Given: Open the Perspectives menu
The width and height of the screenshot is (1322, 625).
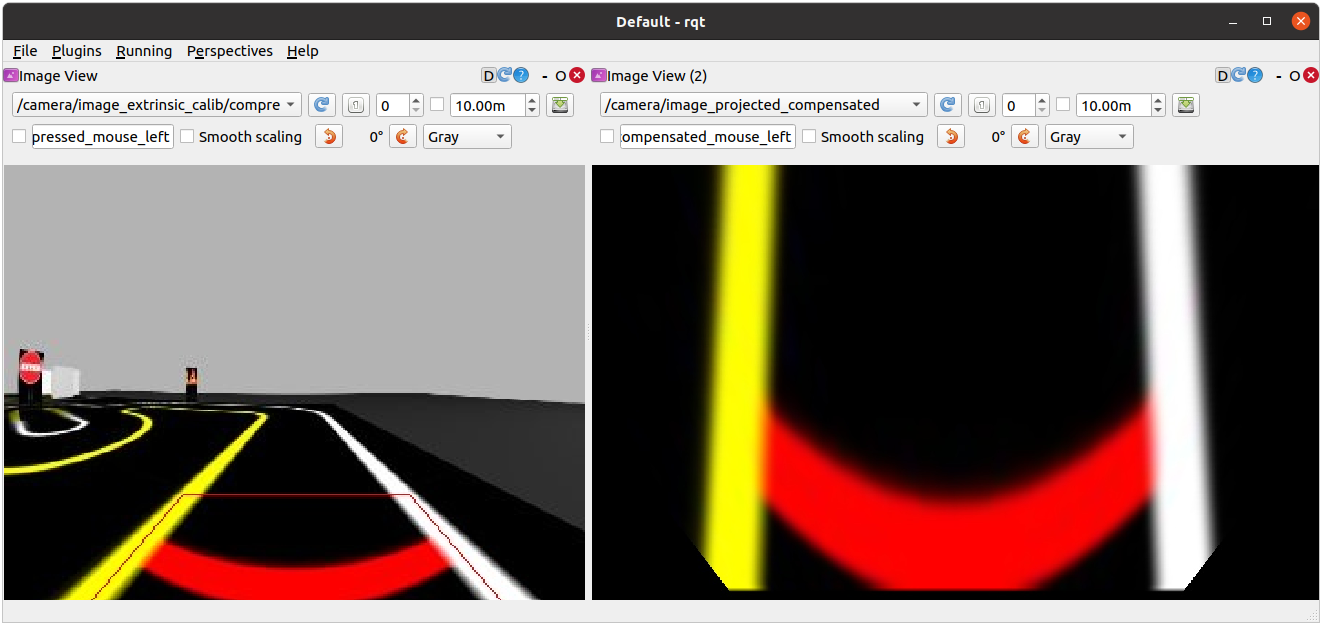Looking at the screenshot, I should click(229, 51).
